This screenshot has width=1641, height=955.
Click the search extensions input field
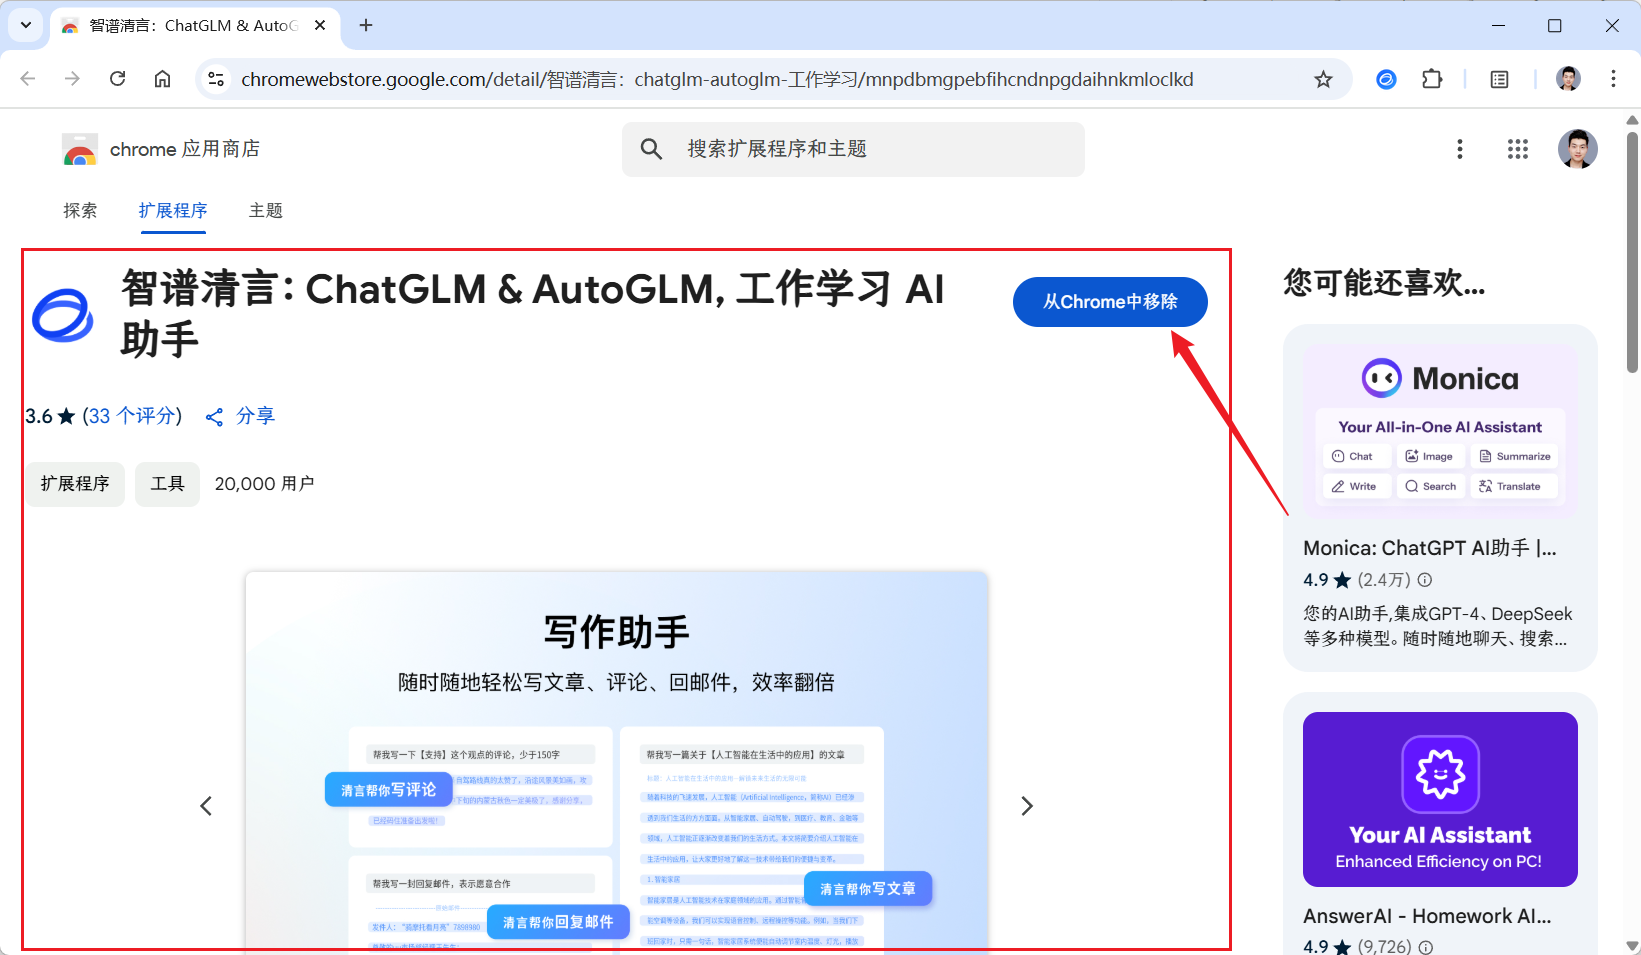(x=851, y=149)
